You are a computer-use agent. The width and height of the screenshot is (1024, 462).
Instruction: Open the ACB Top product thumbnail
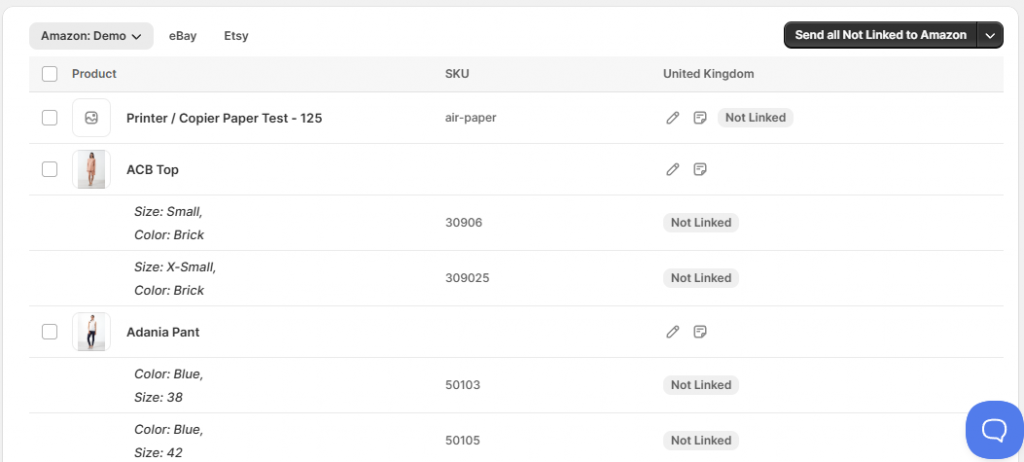point(91,169)
